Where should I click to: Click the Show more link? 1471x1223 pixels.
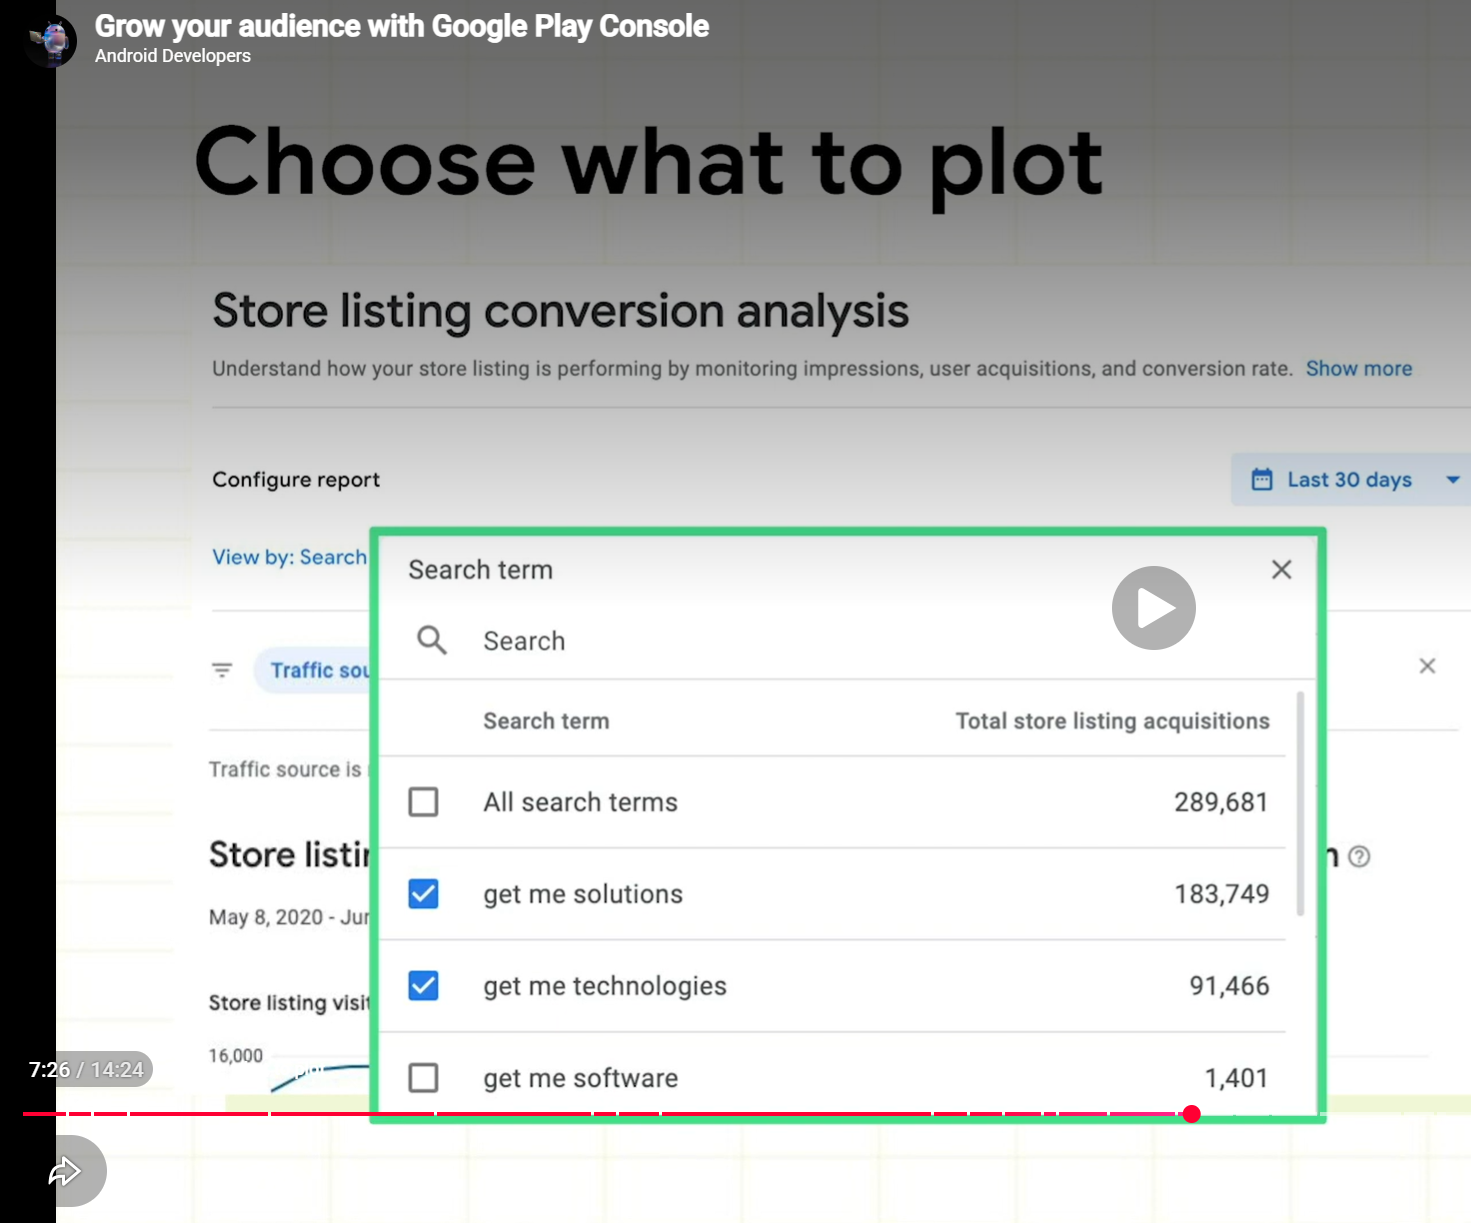pos(1359,369)
